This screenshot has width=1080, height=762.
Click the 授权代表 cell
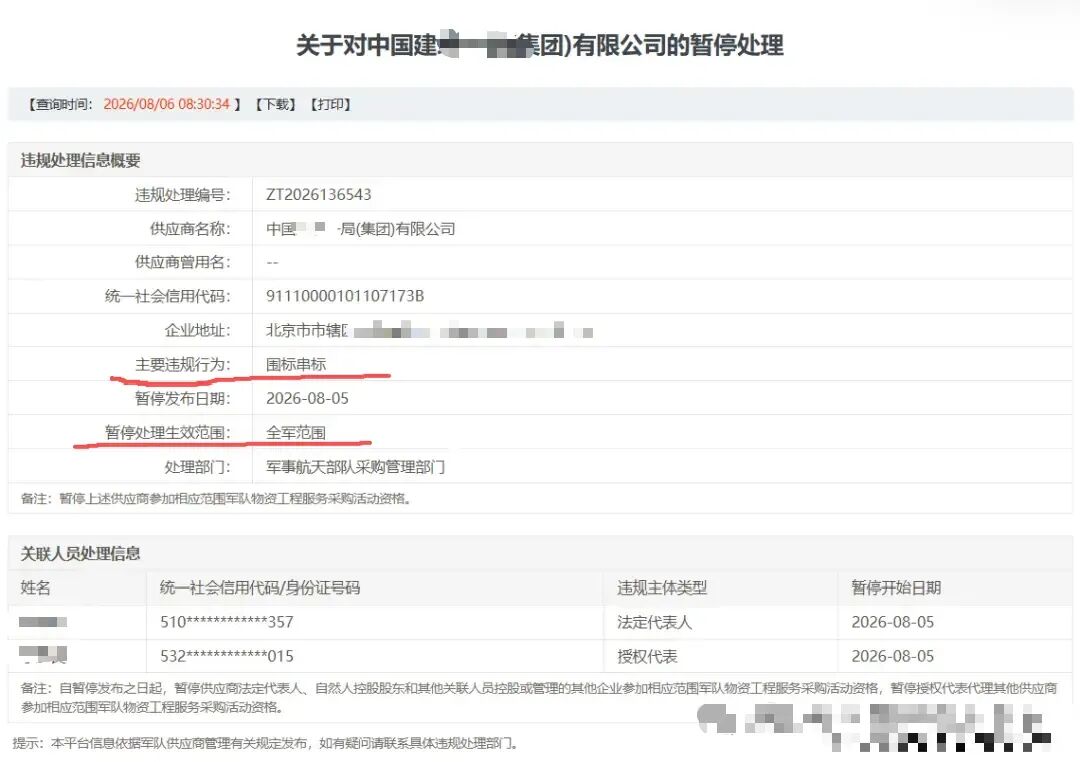(647, 656)
